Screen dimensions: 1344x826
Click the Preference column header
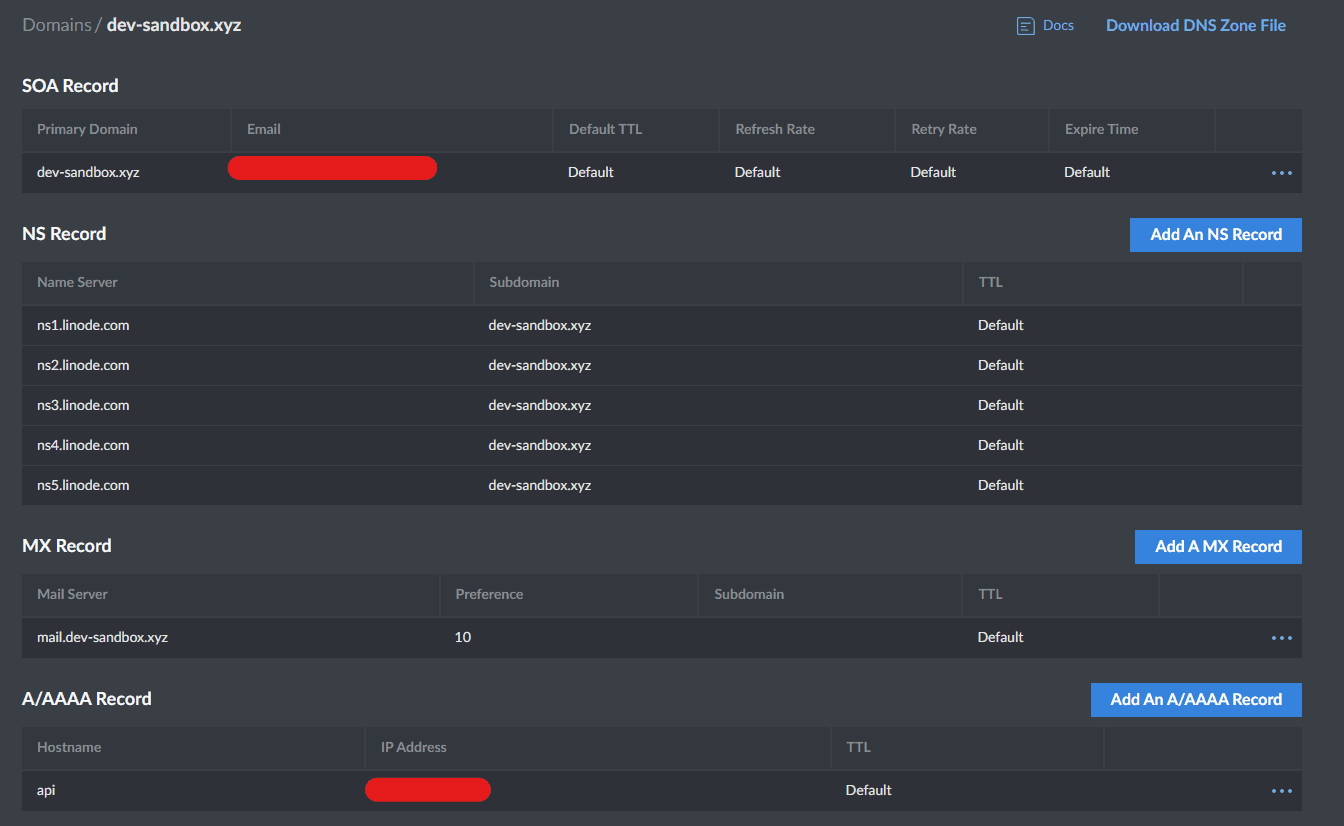tap(489, 594)
